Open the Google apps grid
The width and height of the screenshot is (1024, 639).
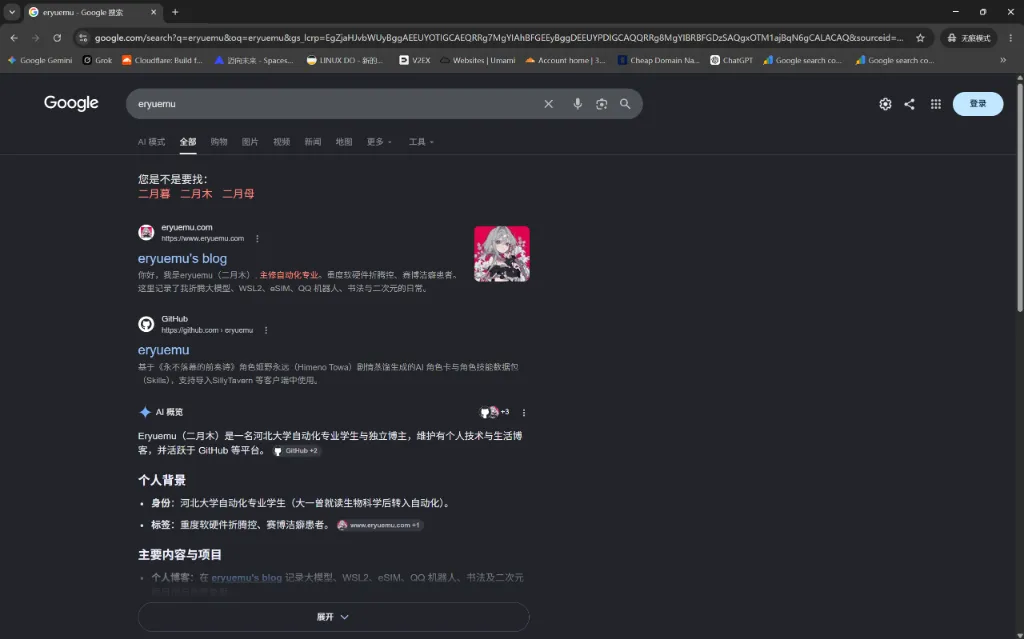click(936, 104)
